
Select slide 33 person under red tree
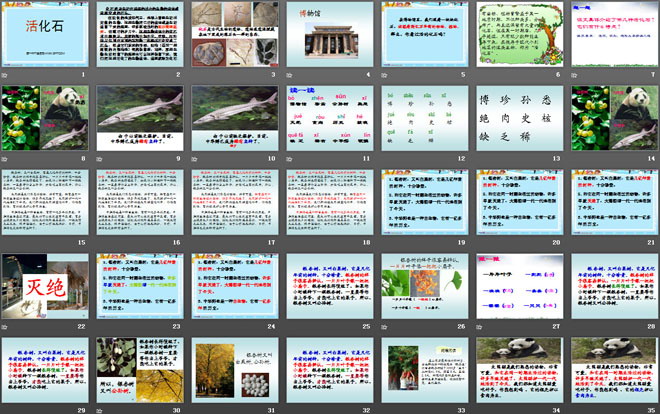425,370
